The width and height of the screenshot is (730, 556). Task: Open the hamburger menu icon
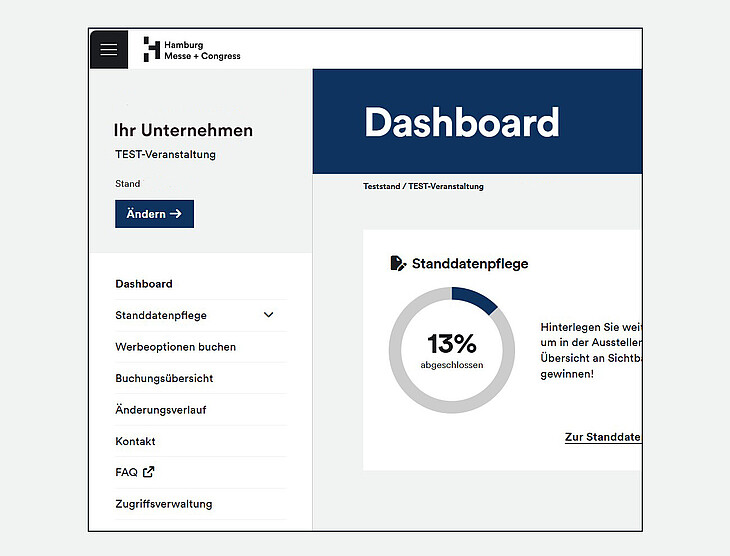click(x=109, y=49)
